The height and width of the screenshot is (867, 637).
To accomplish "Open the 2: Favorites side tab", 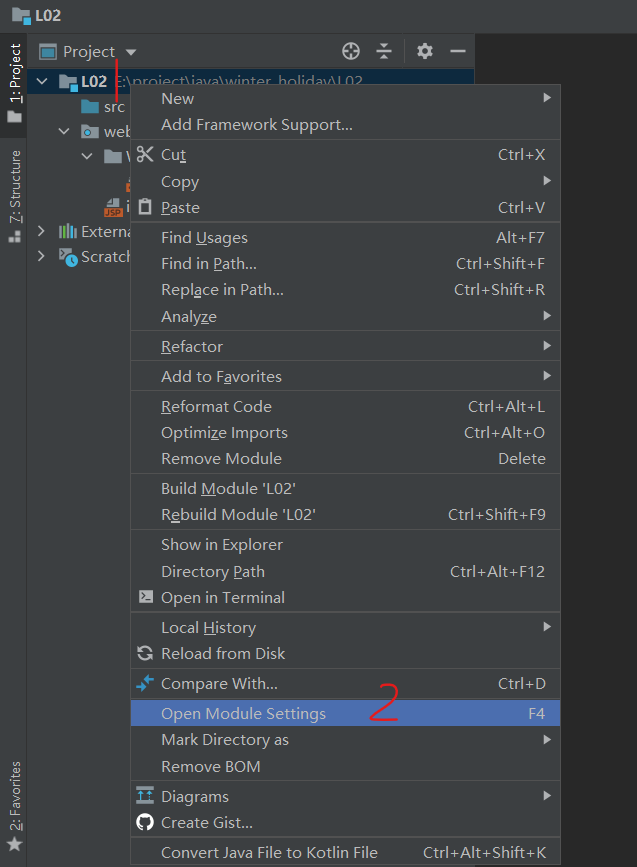I will point(14,806).
